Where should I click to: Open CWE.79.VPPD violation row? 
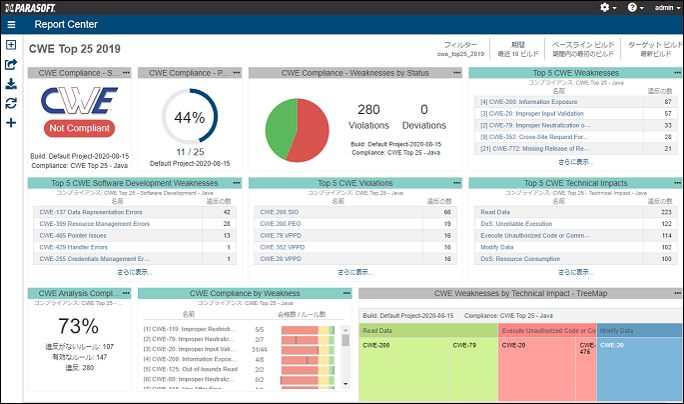coord(356,236)
